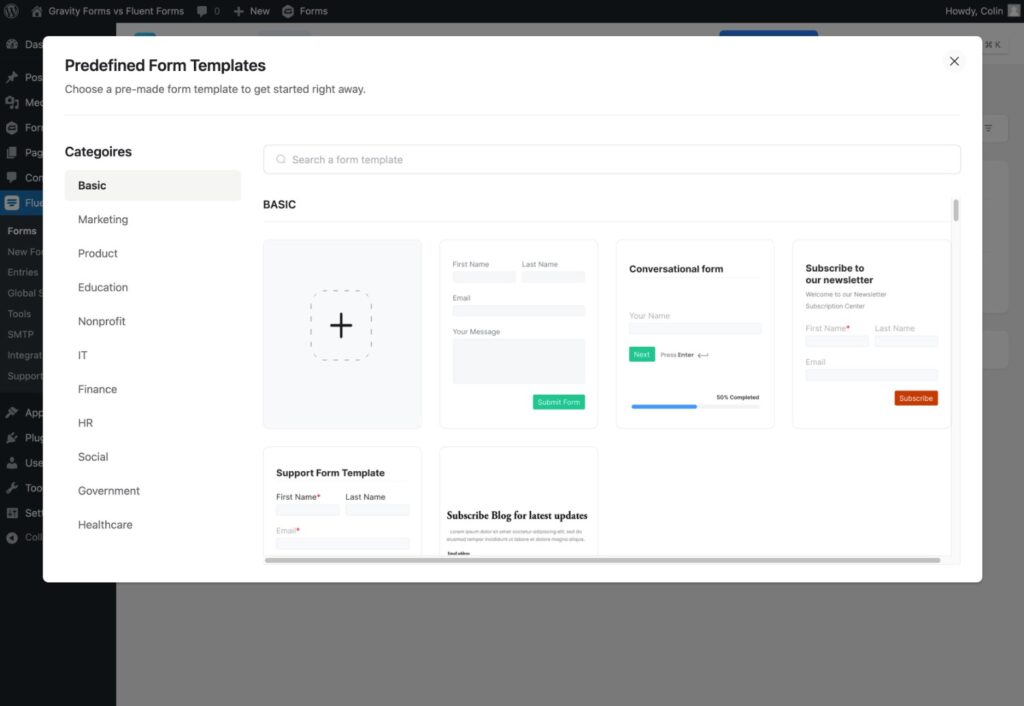Open the Comments bubble icon in admin bar
1024x706 pixels.
(x=205, y=11)
